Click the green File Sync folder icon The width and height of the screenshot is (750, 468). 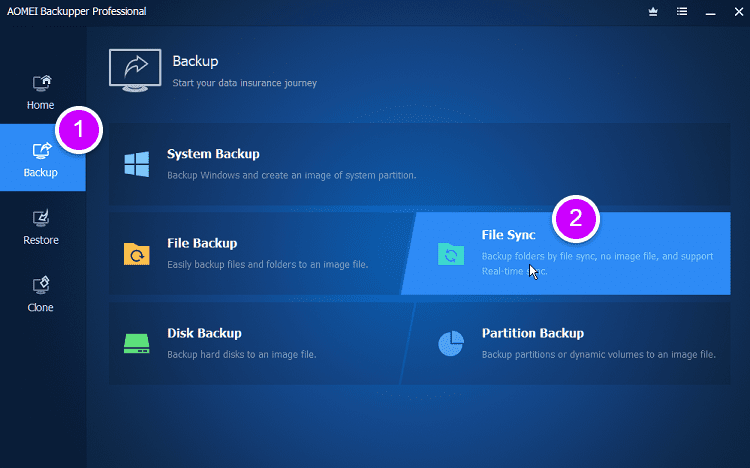click(451, 254)
